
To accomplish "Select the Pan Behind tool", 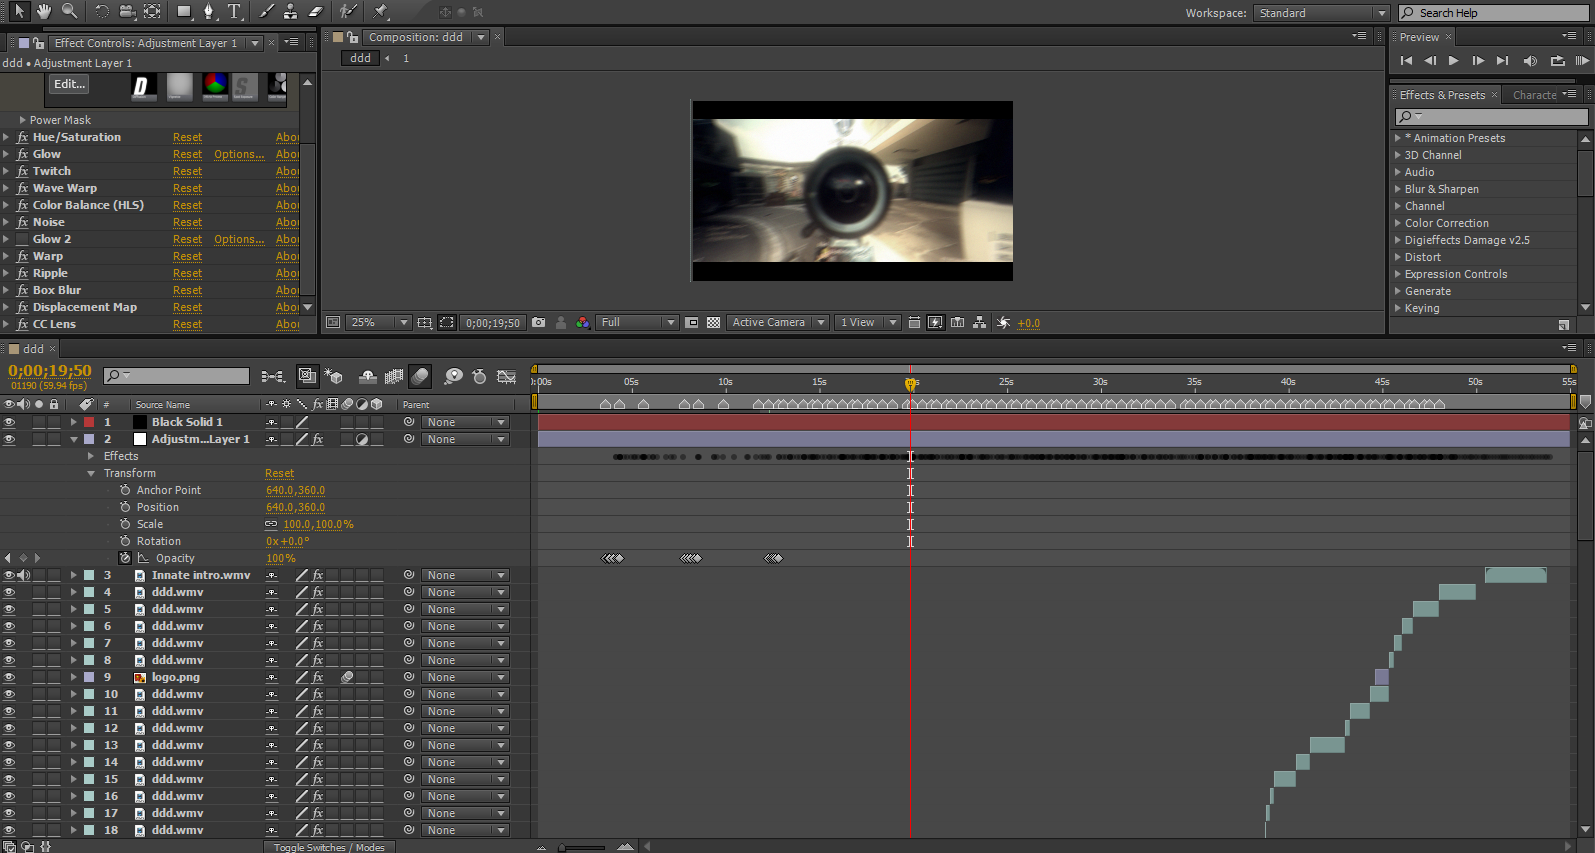I will point(152,12).
